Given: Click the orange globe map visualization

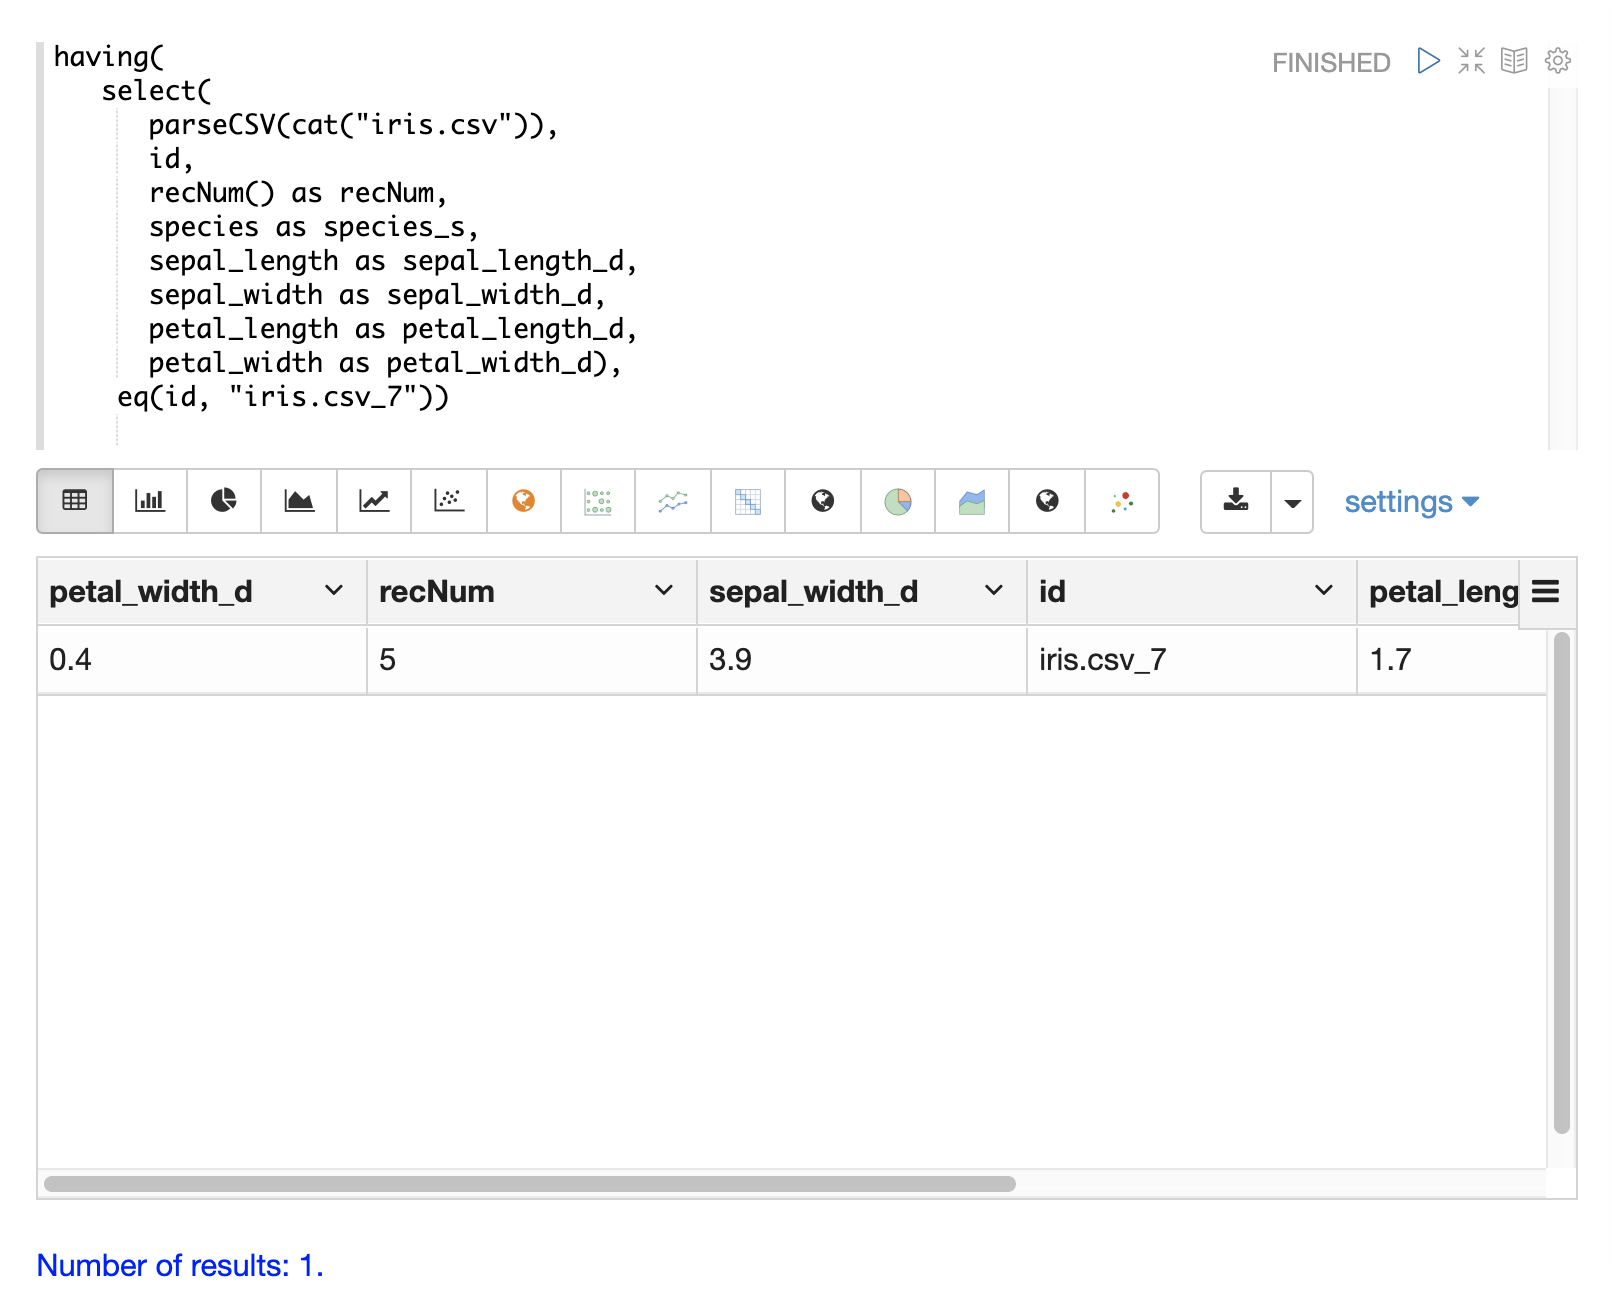Looking at the screenshot, I should (523, 501).
